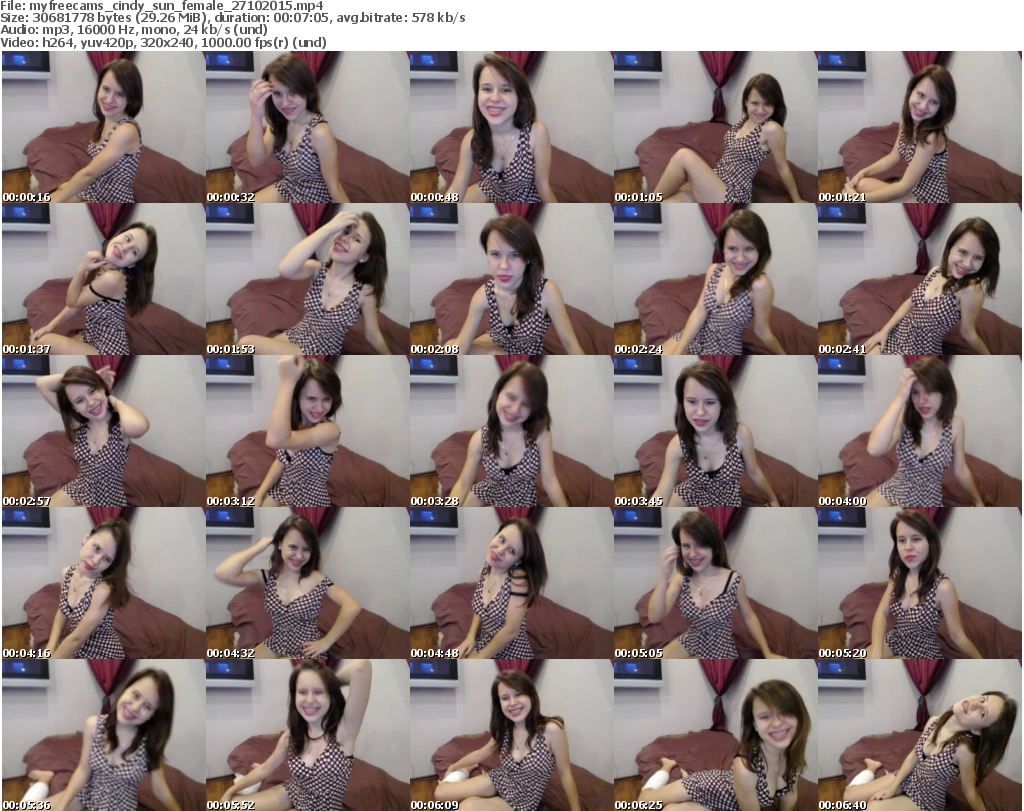
Task: Pick the thumbnail timestamped 00:02:08
Action: click(x=511, y=279)
